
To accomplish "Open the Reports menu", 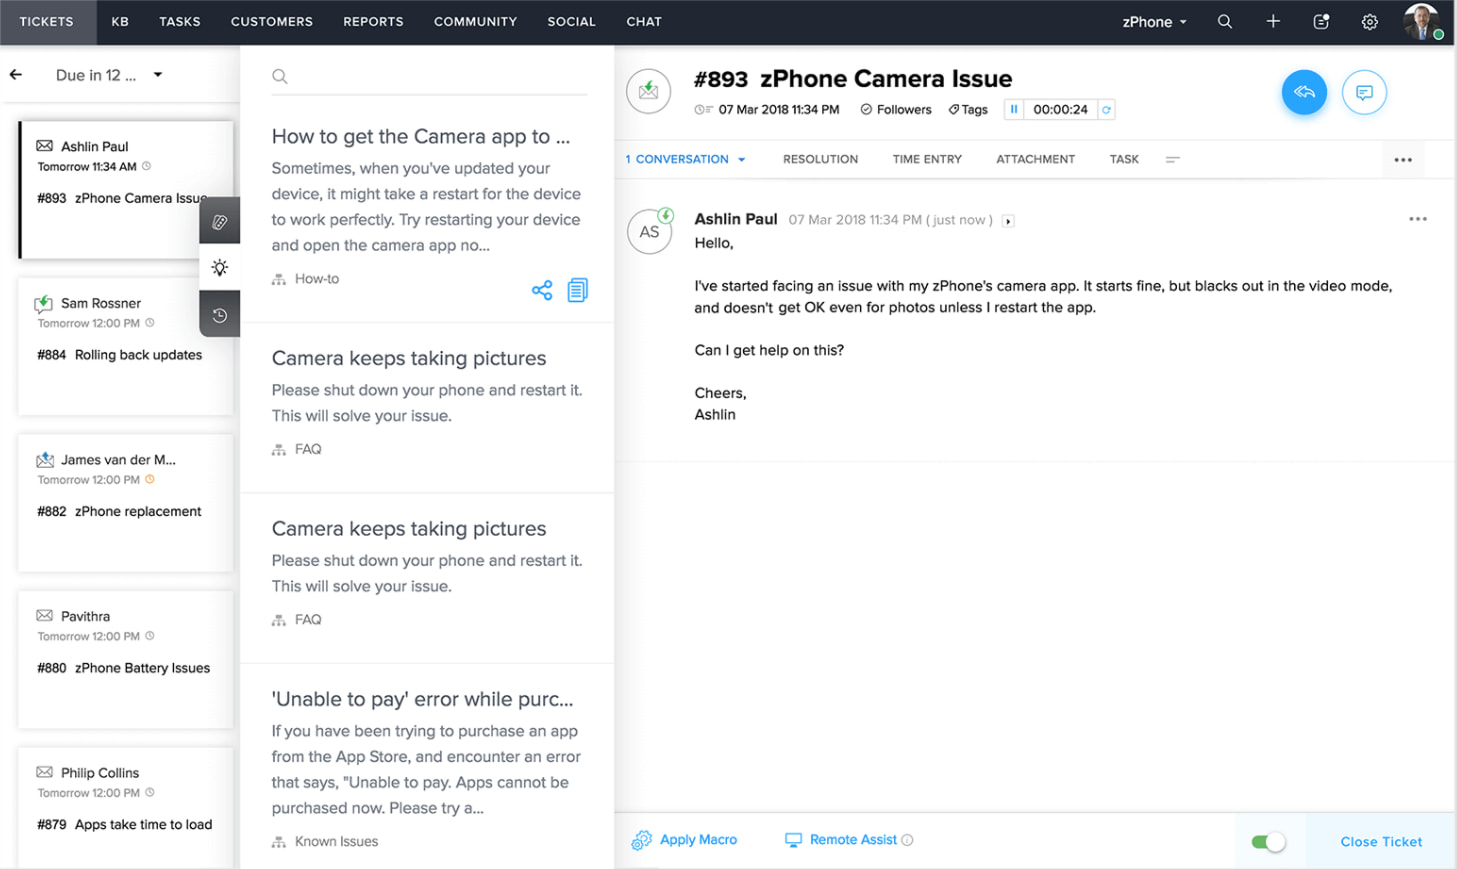I will tap(373, 22).
